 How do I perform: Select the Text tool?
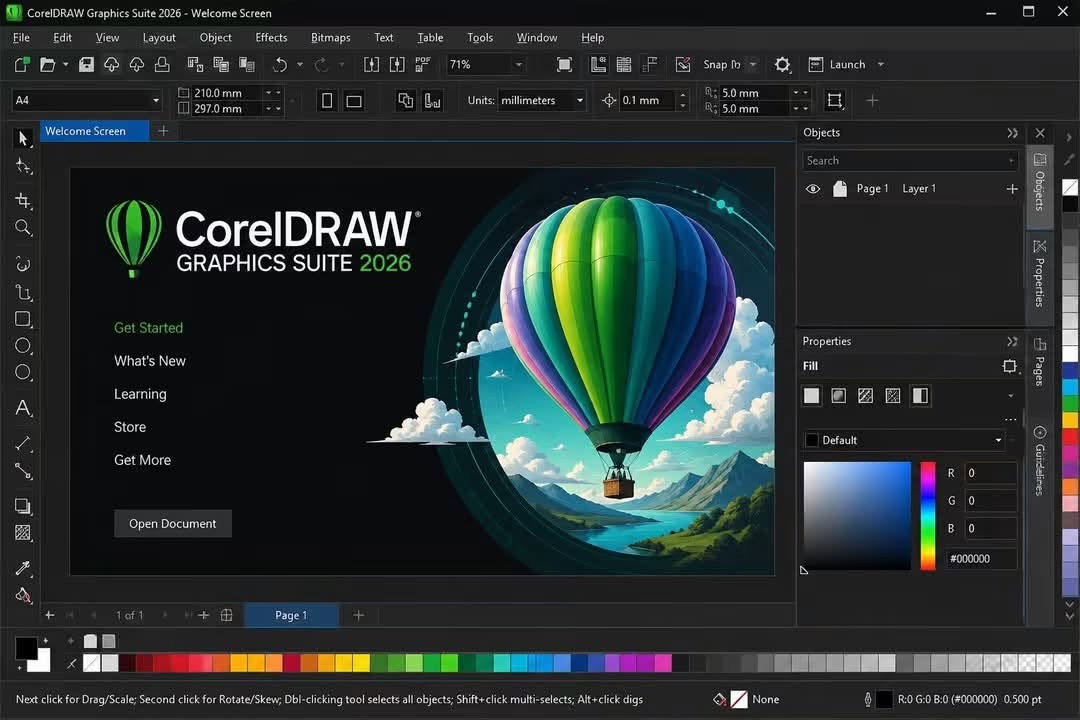pyautogui.click(x=23, y=408)
